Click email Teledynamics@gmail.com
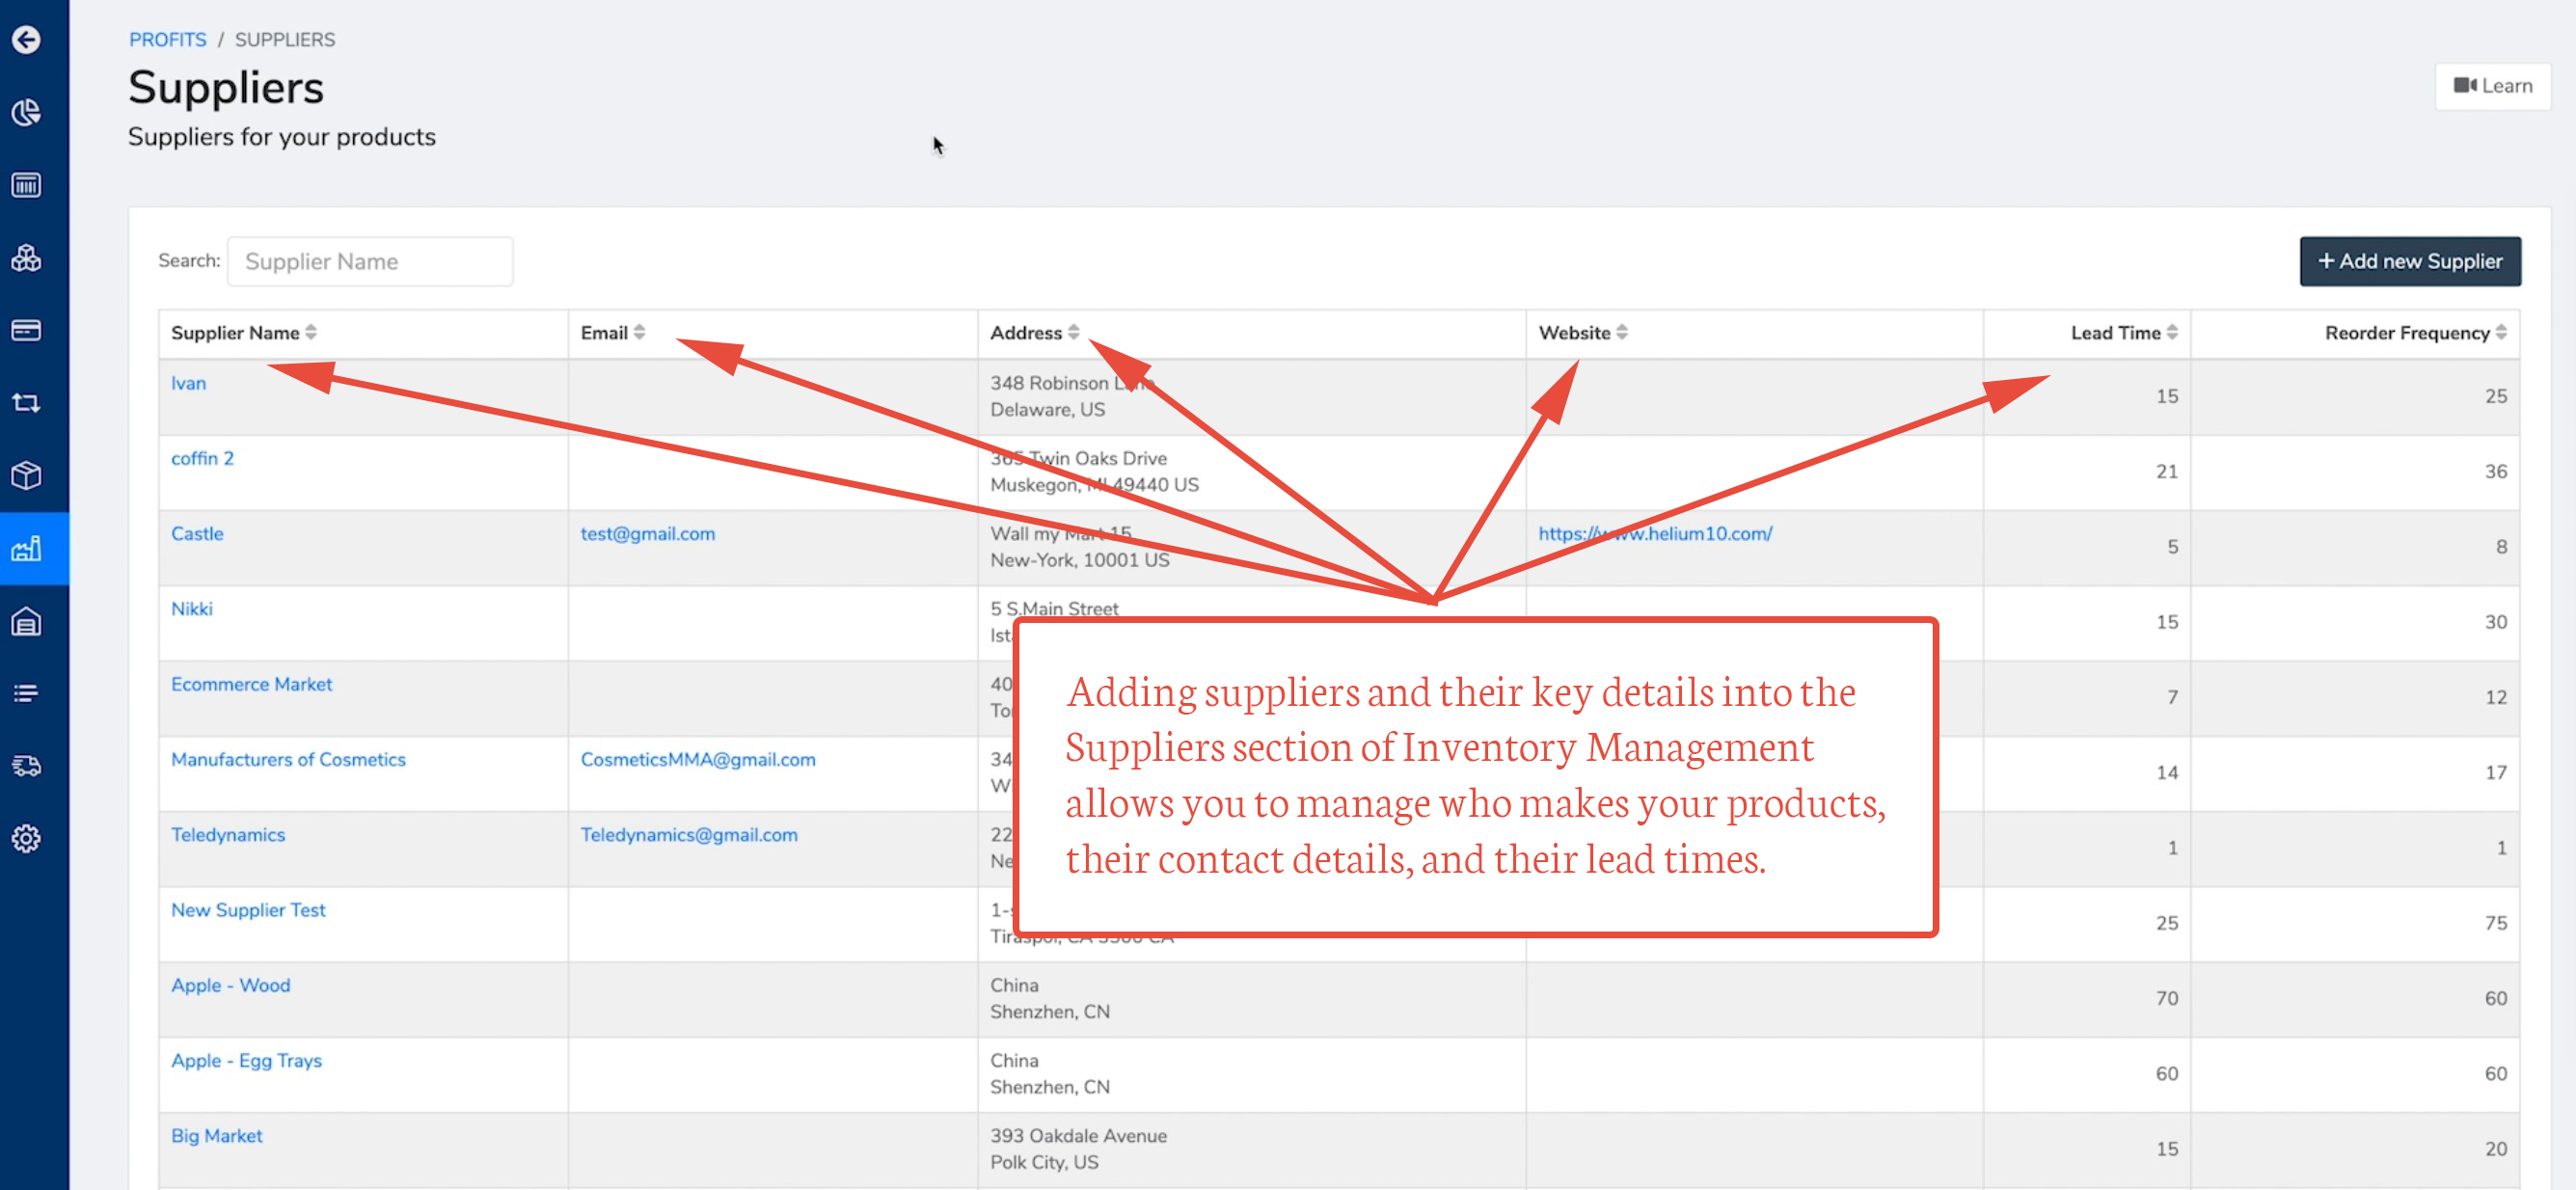2576x1190 pixels. tap(688, 834)
